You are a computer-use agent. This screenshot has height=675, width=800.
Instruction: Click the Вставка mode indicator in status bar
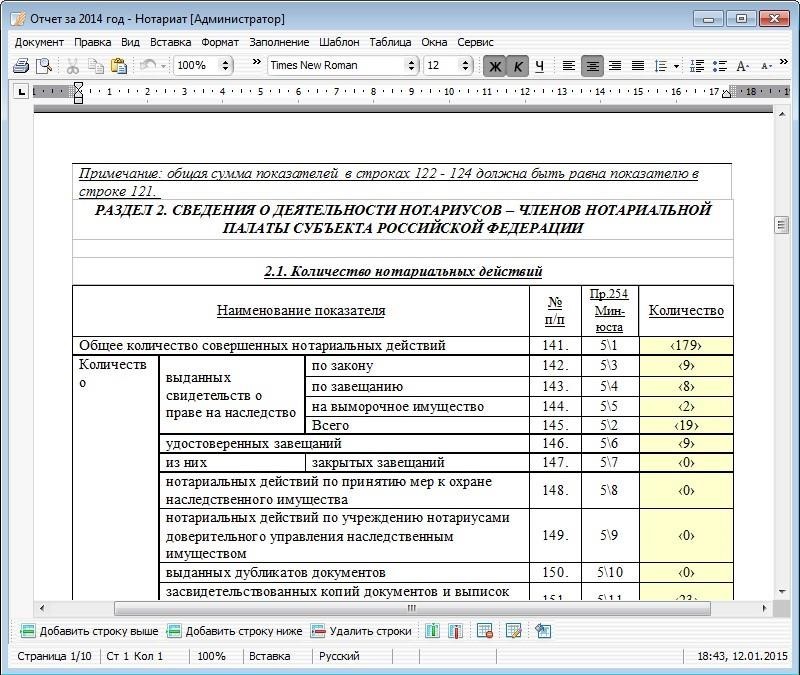[269, 656]
